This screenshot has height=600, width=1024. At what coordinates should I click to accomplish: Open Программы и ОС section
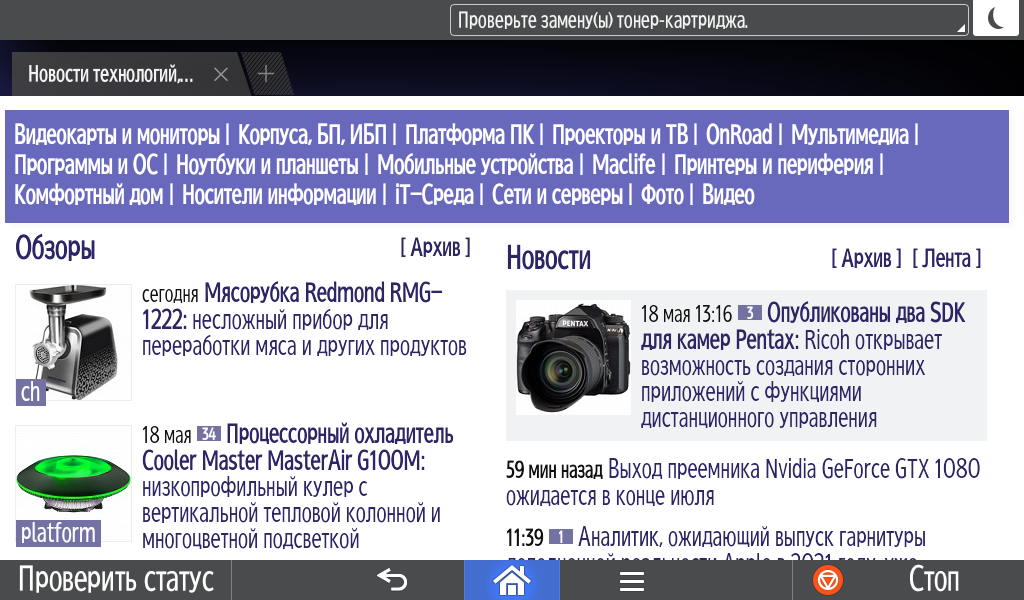point(86,165)
